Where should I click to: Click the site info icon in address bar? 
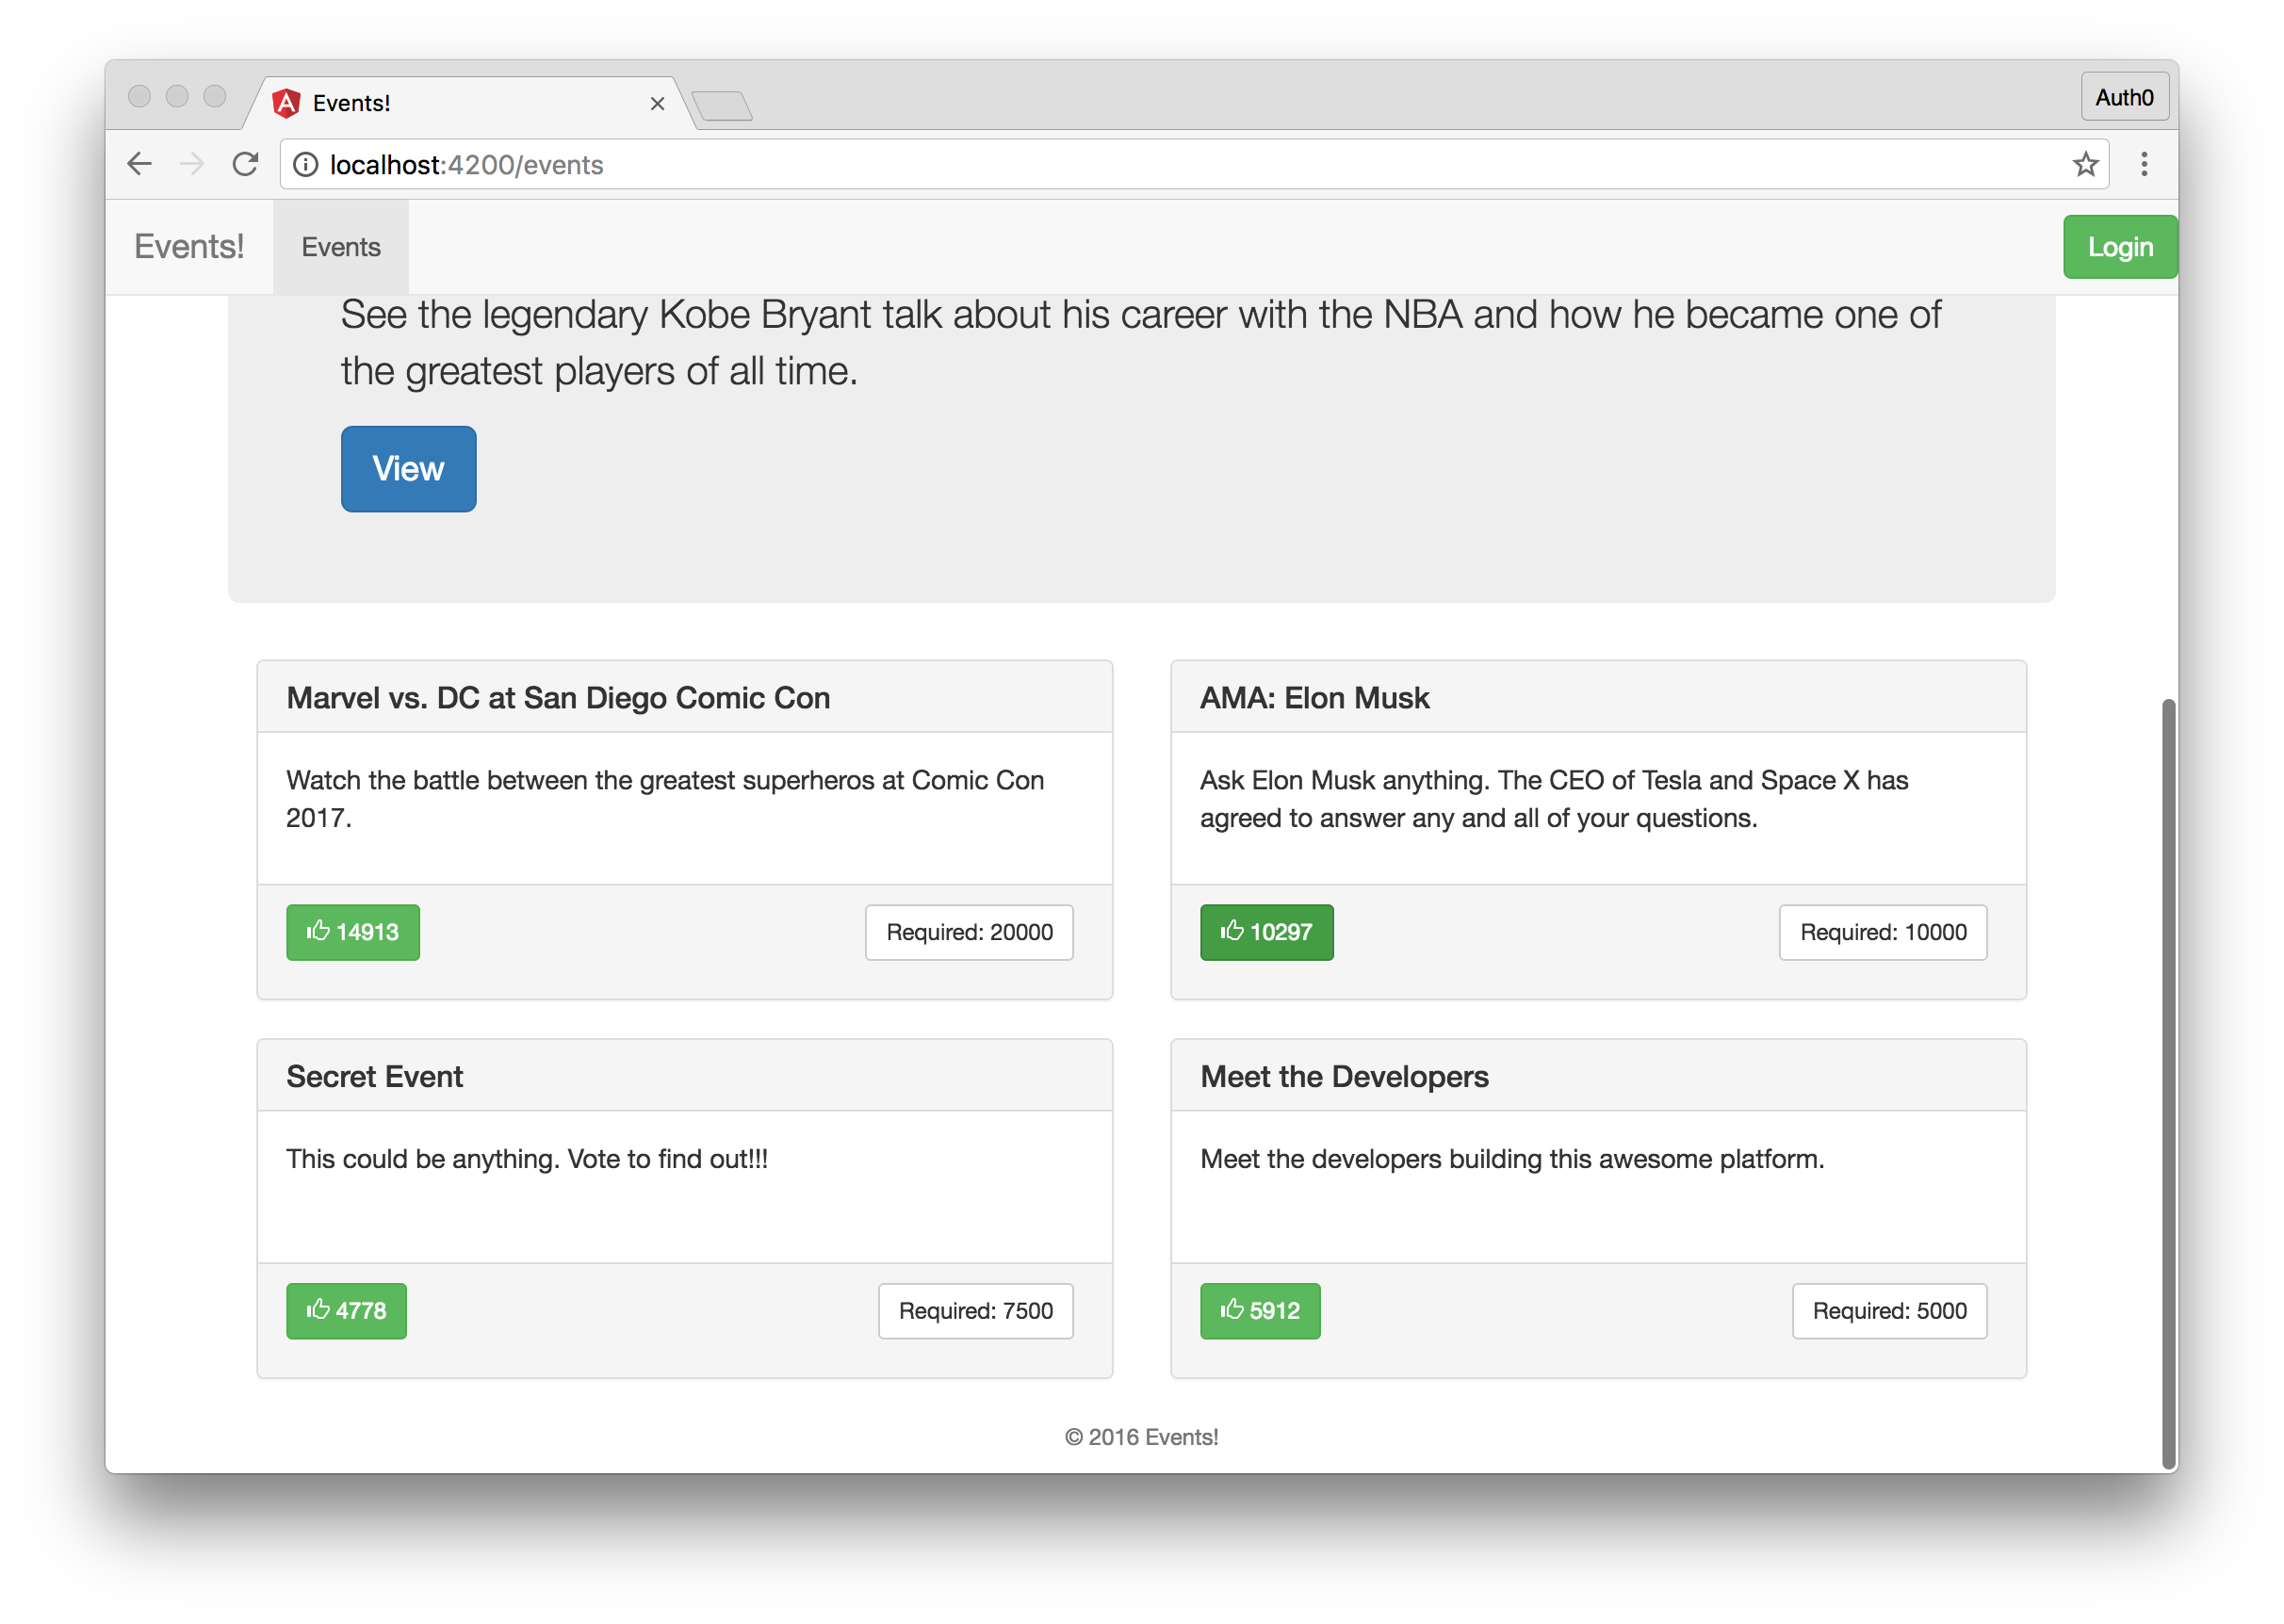coord(306,164)
